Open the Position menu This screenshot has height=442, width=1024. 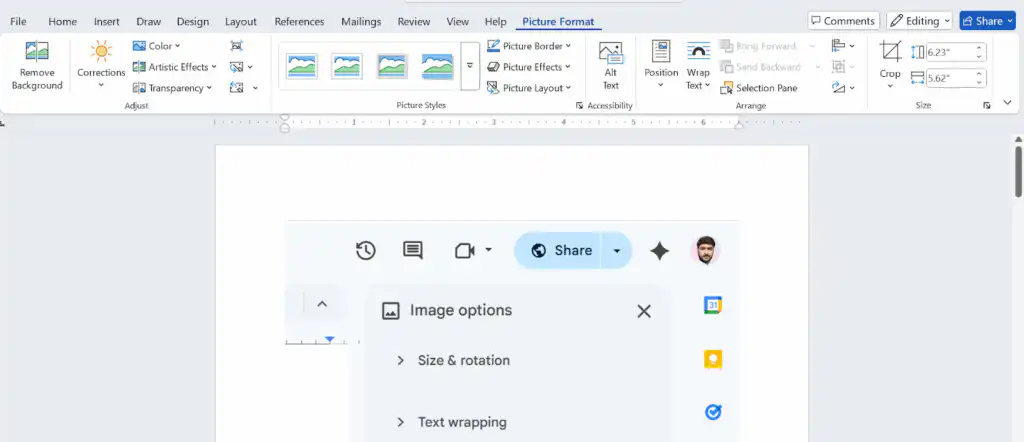click(x=661, y=65)
